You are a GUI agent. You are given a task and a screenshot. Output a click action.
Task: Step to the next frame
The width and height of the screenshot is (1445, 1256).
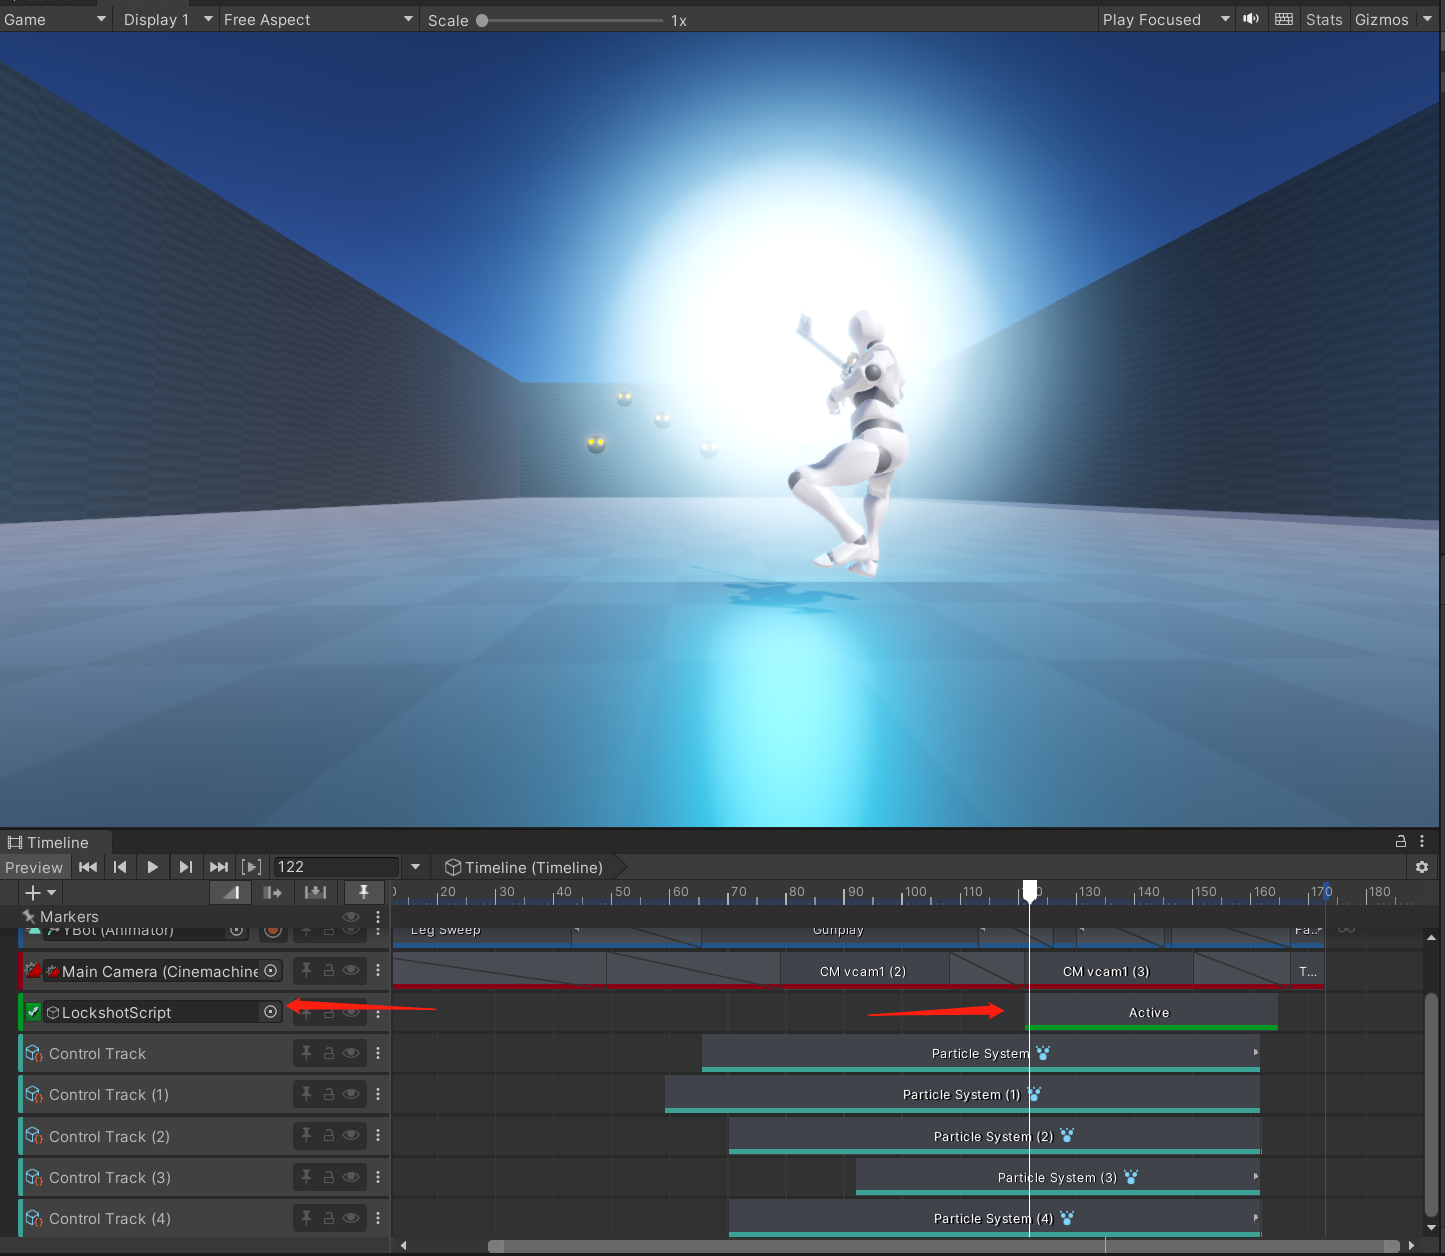(x=185, y=867)
